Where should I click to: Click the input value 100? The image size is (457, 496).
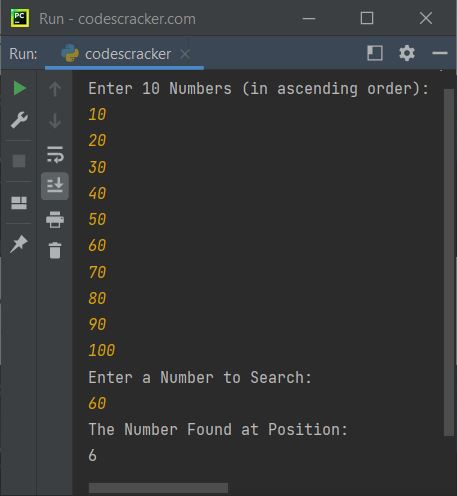pyautogui.click(x=102, y=350)
